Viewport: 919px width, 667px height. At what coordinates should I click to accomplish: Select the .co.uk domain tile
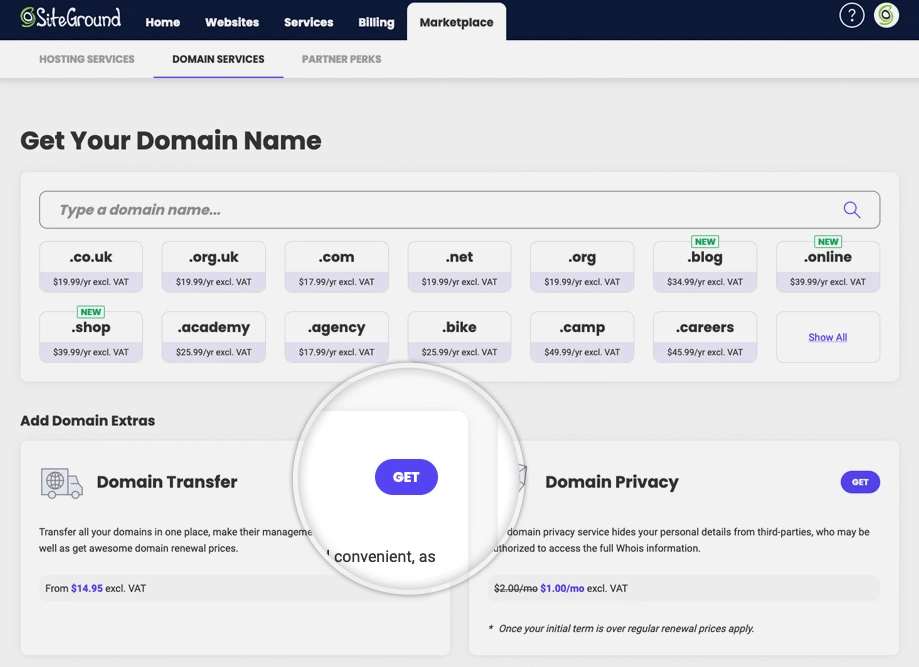pyautogui.click(x=91, y=266)
